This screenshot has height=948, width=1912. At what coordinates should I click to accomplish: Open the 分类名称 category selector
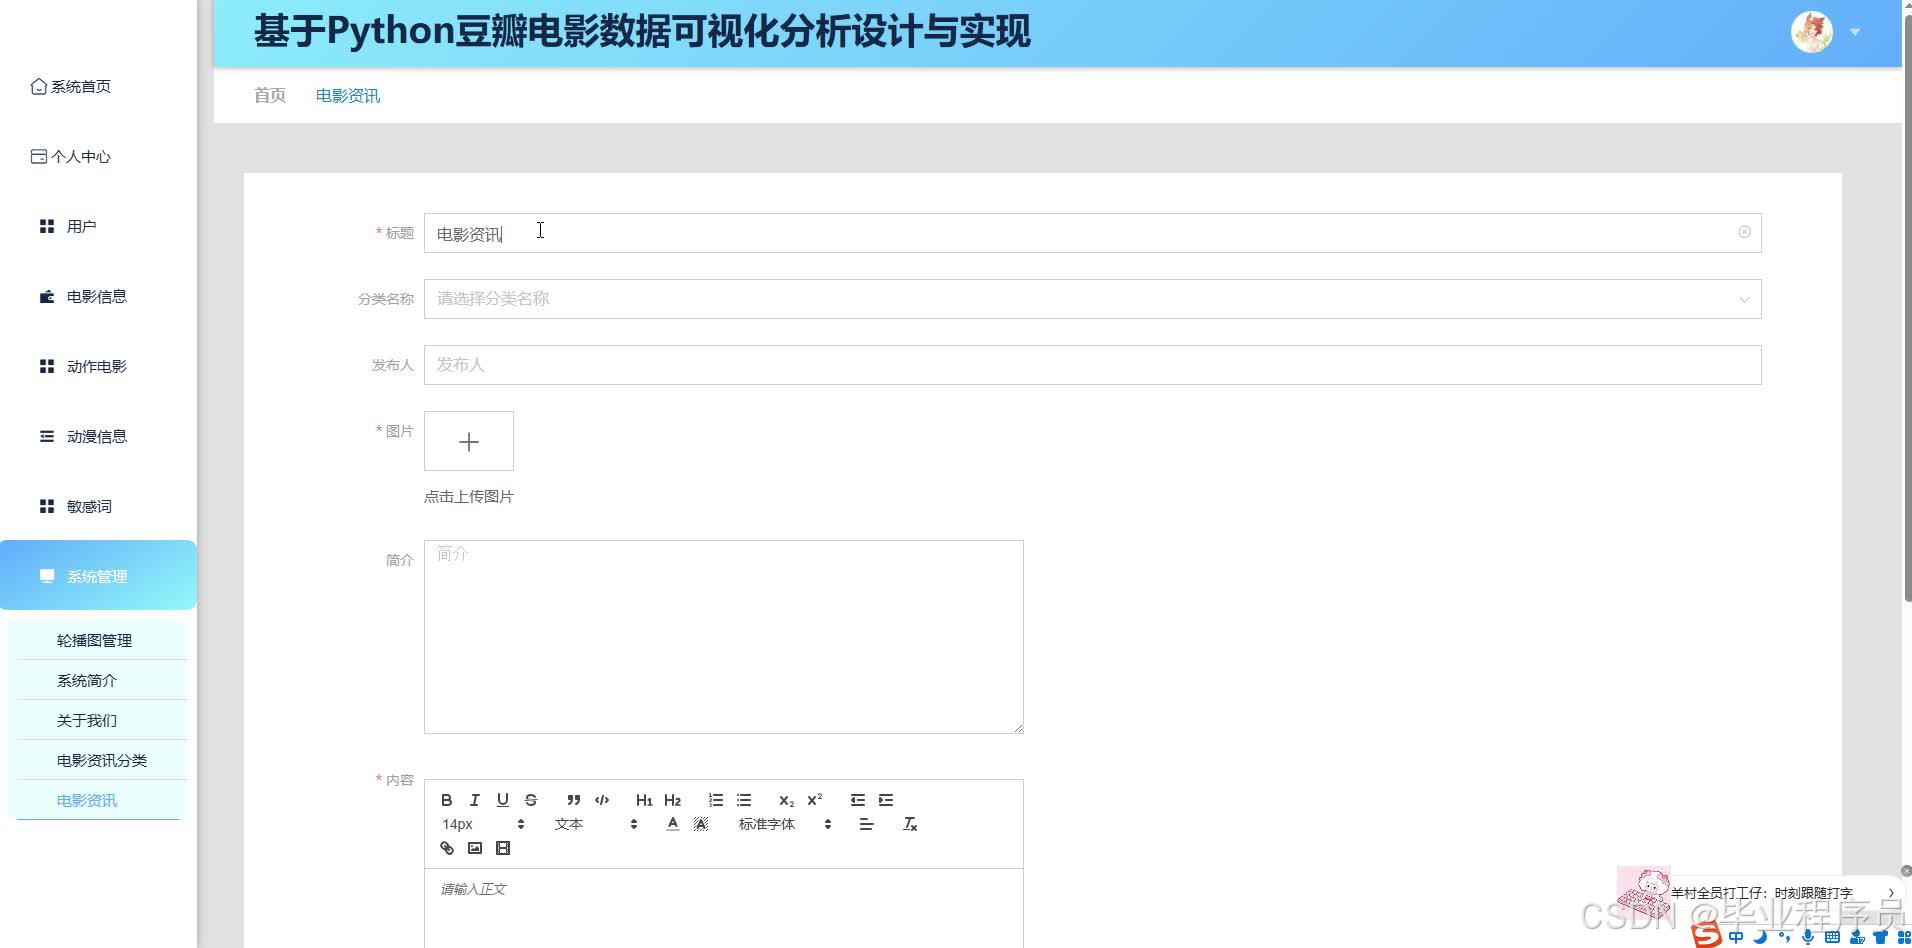tap(1092, 298)
